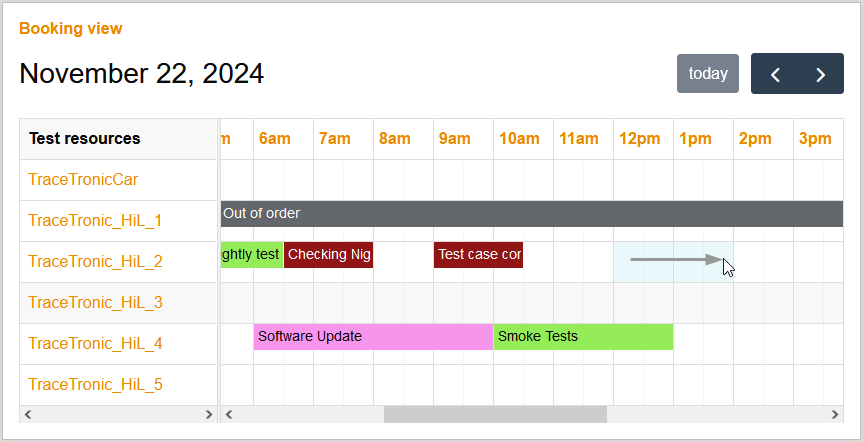Go to the previous day with left chevron
This screenshot has height=442, width=863.
pyautogui.click(x=775, y=74)
